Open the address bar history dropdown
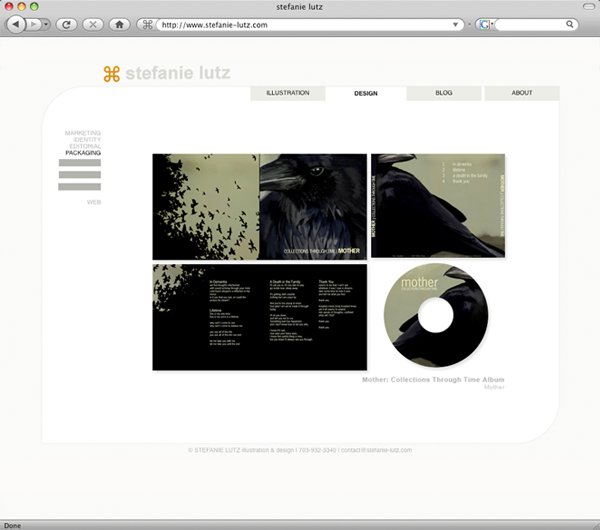The image size is (600, 530). tap(455, 25)
